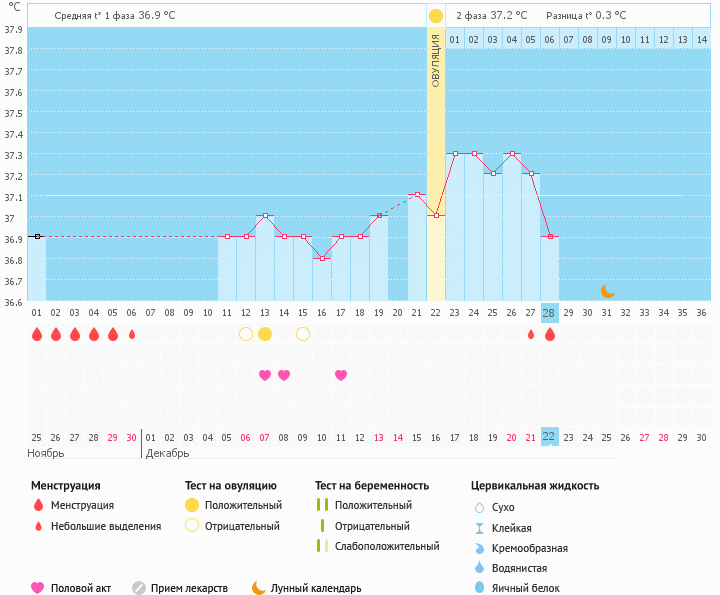720x595 pixels.
Task: Click the small spotting drop on day 27
Action: pos(530,334)
